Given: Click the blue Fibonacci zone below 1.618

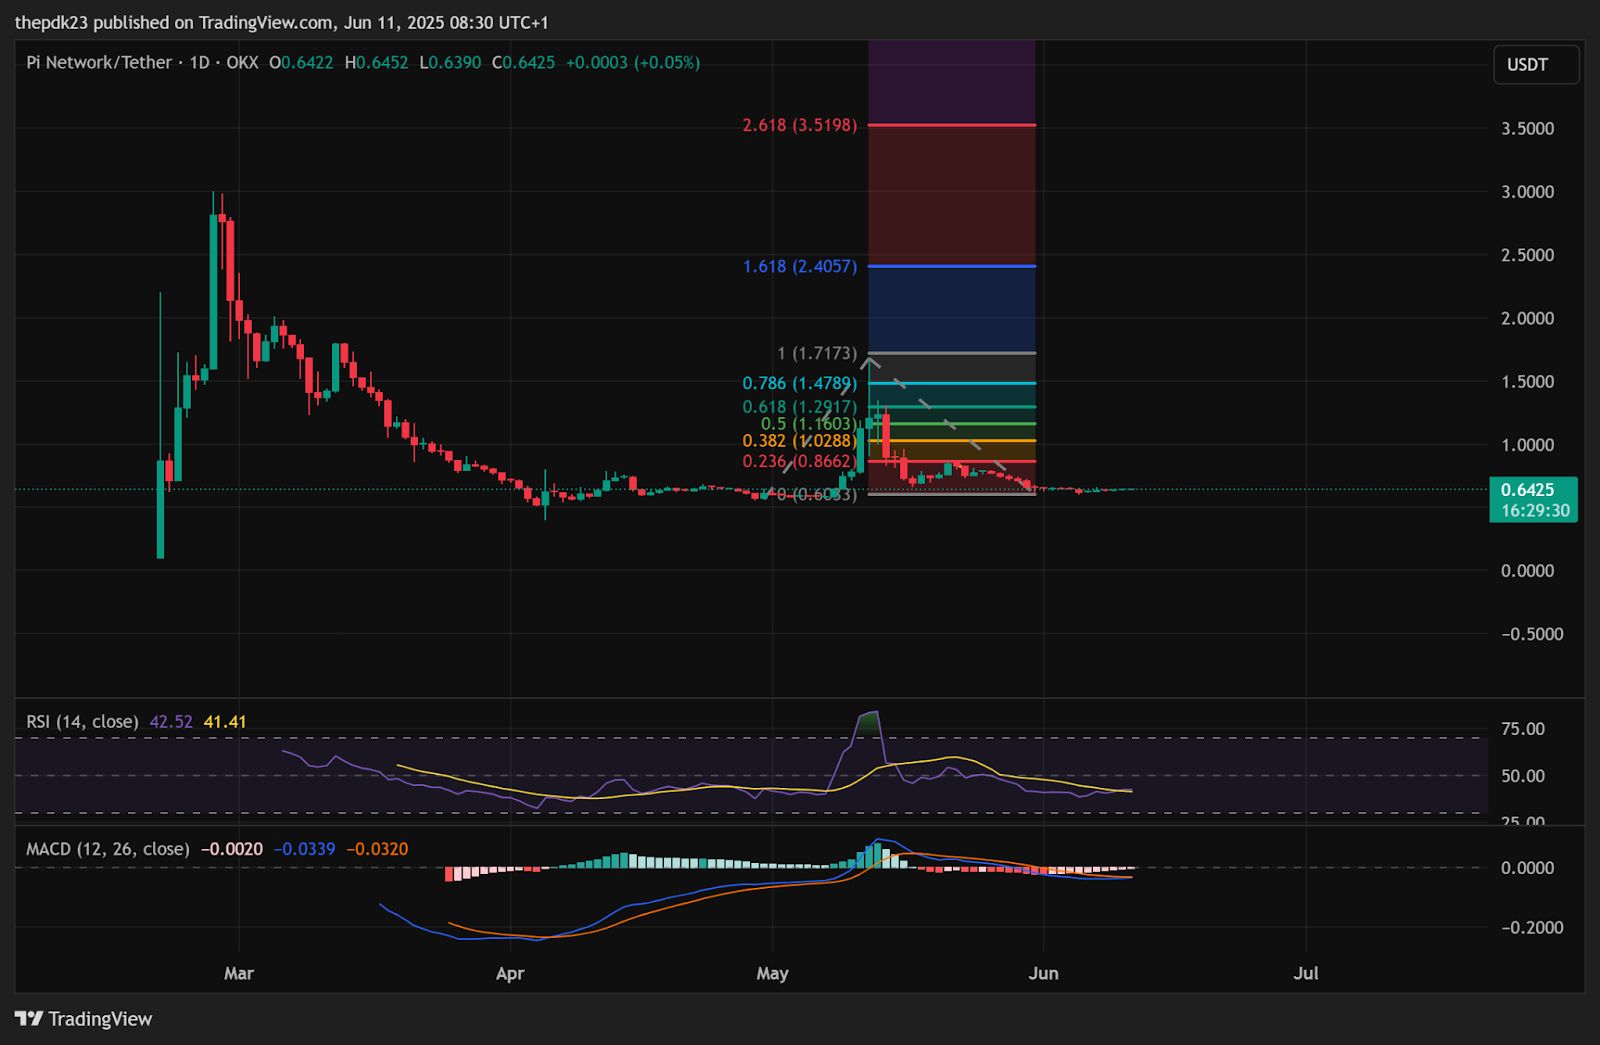Looking at the screenshot, I should [x=951, y=308].
